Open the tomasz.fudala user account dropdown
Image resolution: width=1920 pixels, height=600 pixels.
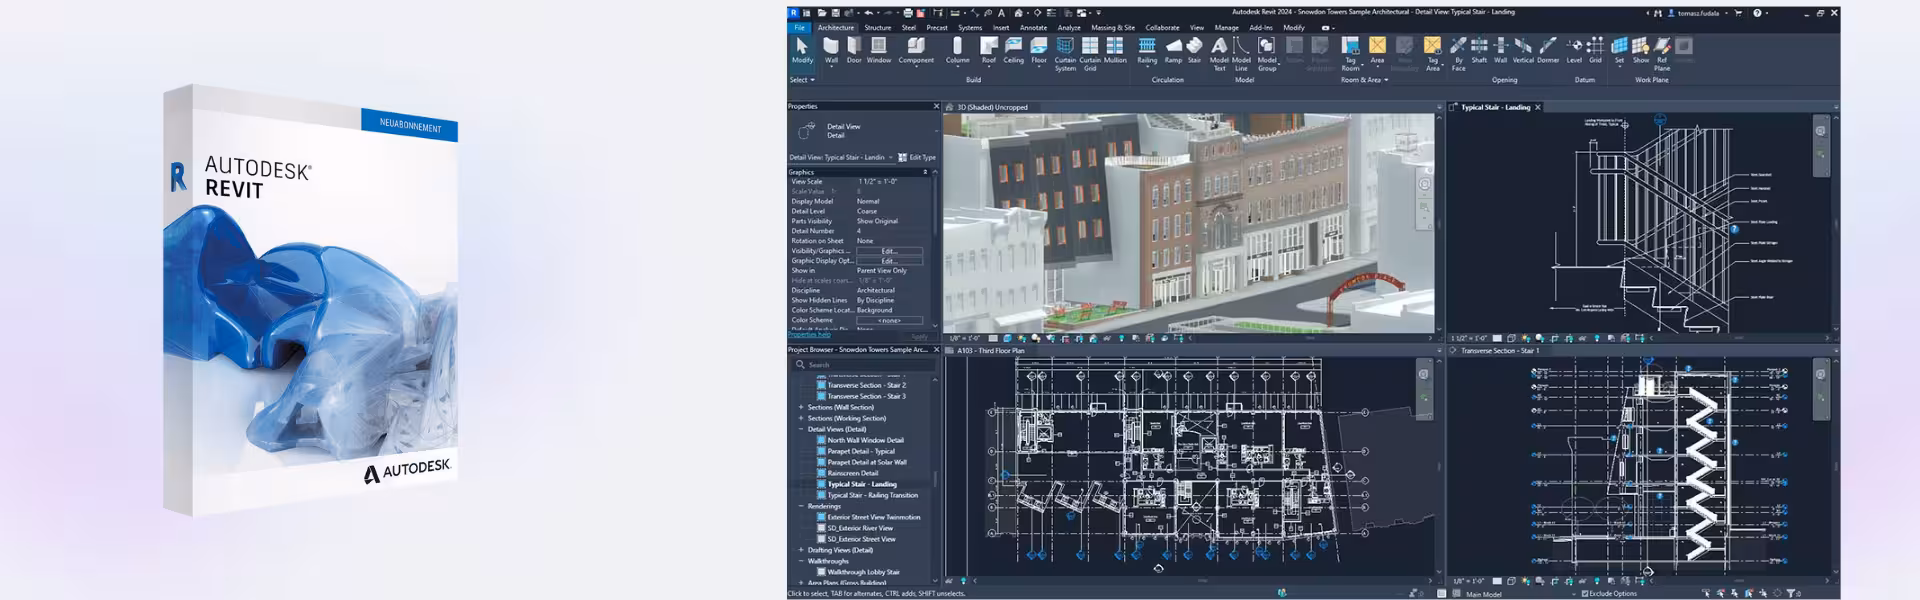(1699, 13)
